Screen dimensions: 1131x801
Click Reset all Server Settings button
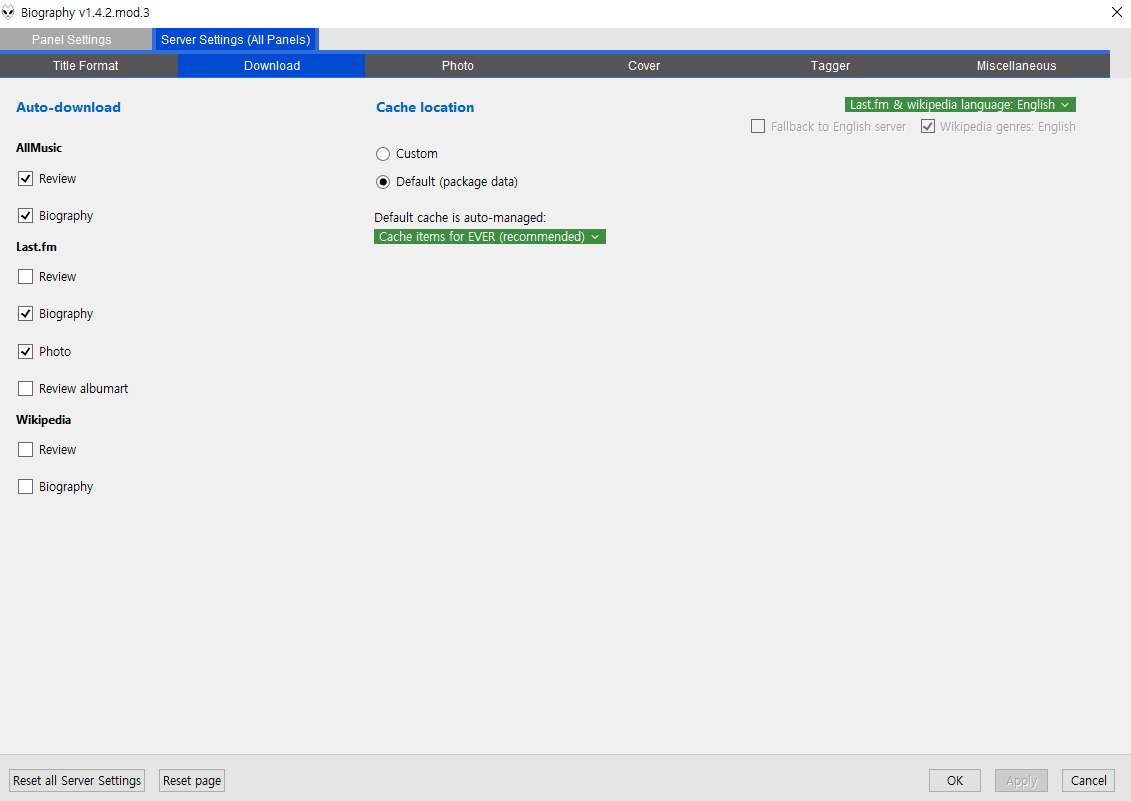[77, 781]
